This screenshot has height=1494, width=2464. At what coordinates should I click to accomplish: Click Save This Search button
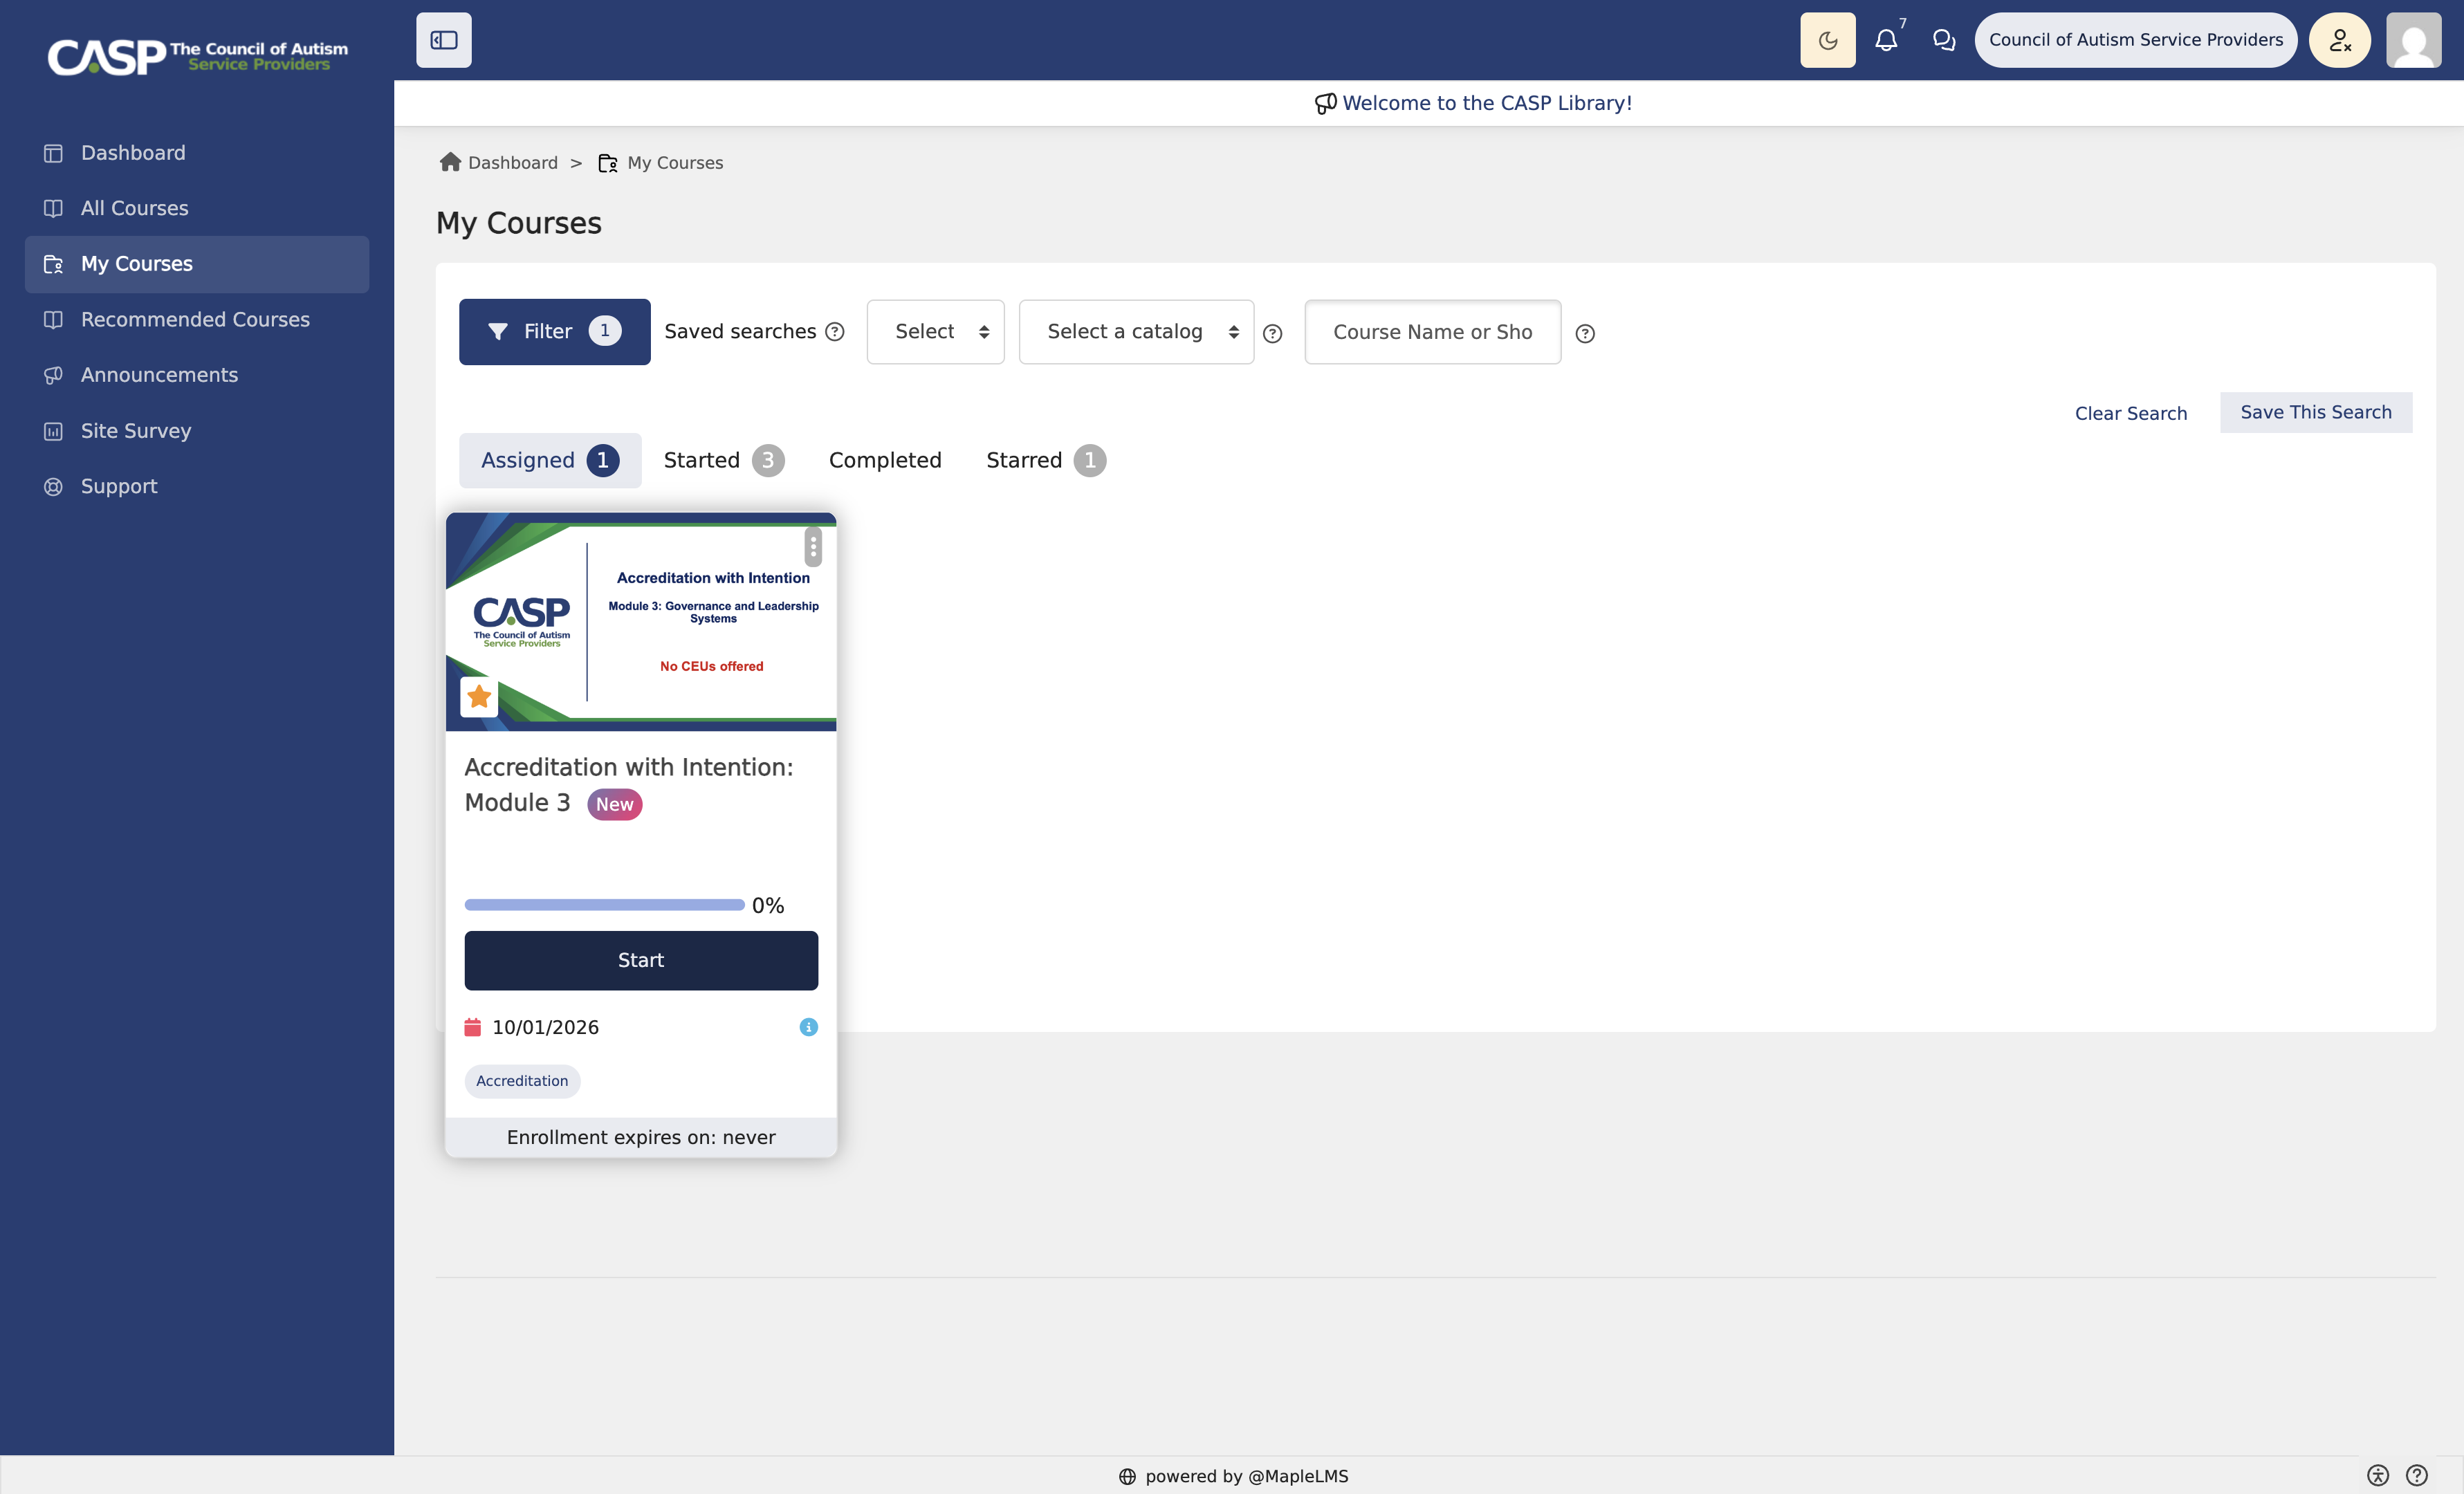[x=2315, y=412]
